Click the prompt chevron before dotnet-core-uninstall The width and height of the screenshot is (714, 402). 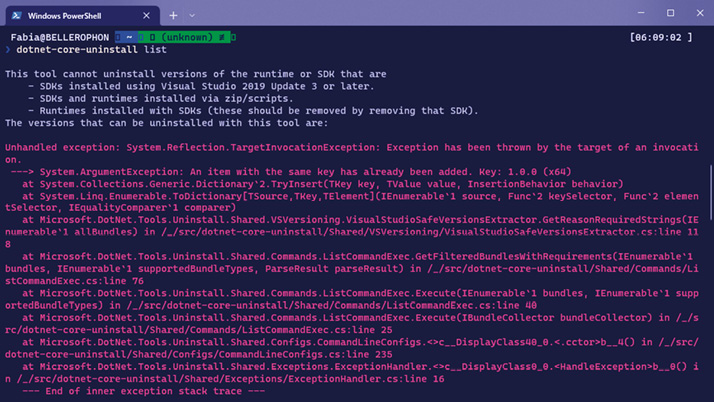[x=8, y=50]
